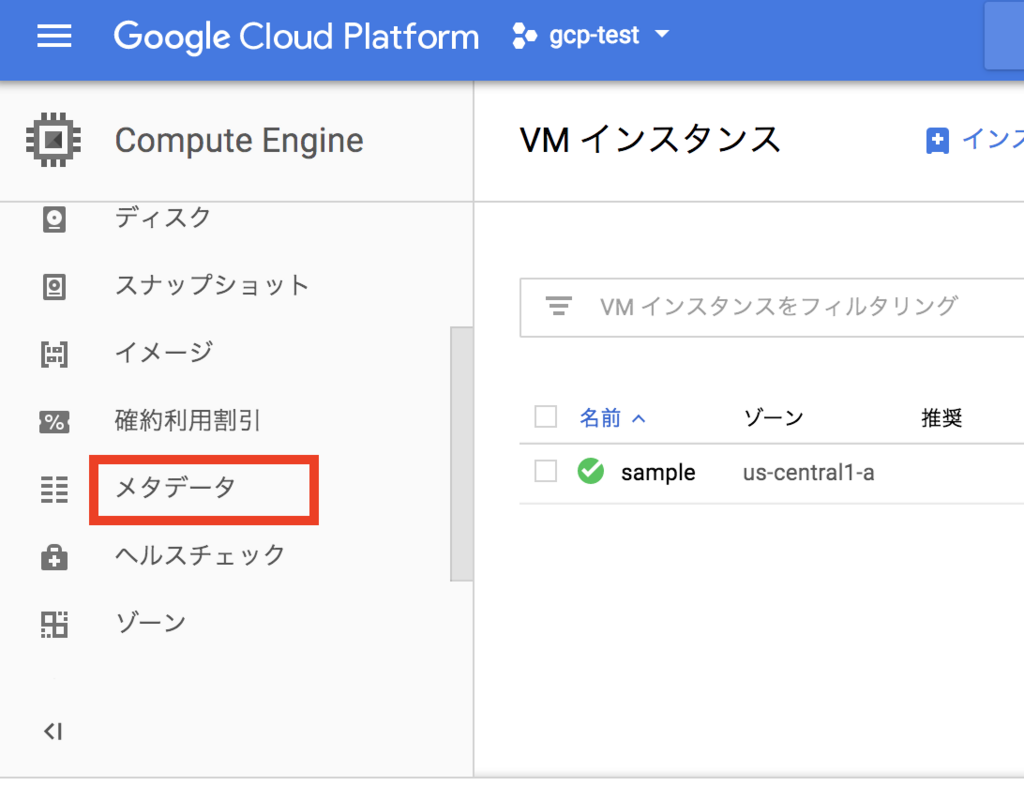Click the disk icon beside ディスク
1024x786 pixels.
click(x=54, y=219)
